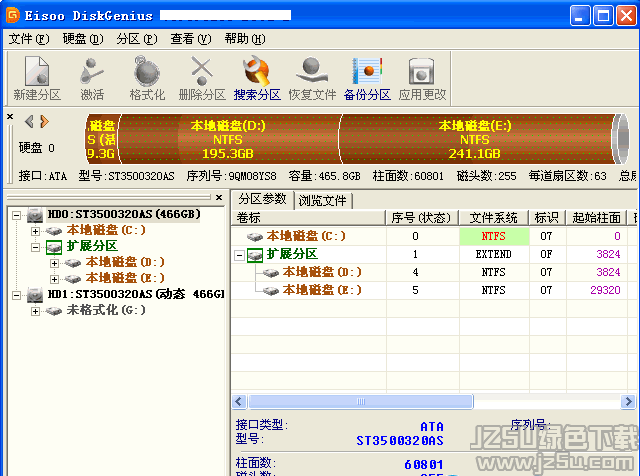Screen dimensions: 640x476
Task: Click the 起始柱面 column header
Action: 596,218
